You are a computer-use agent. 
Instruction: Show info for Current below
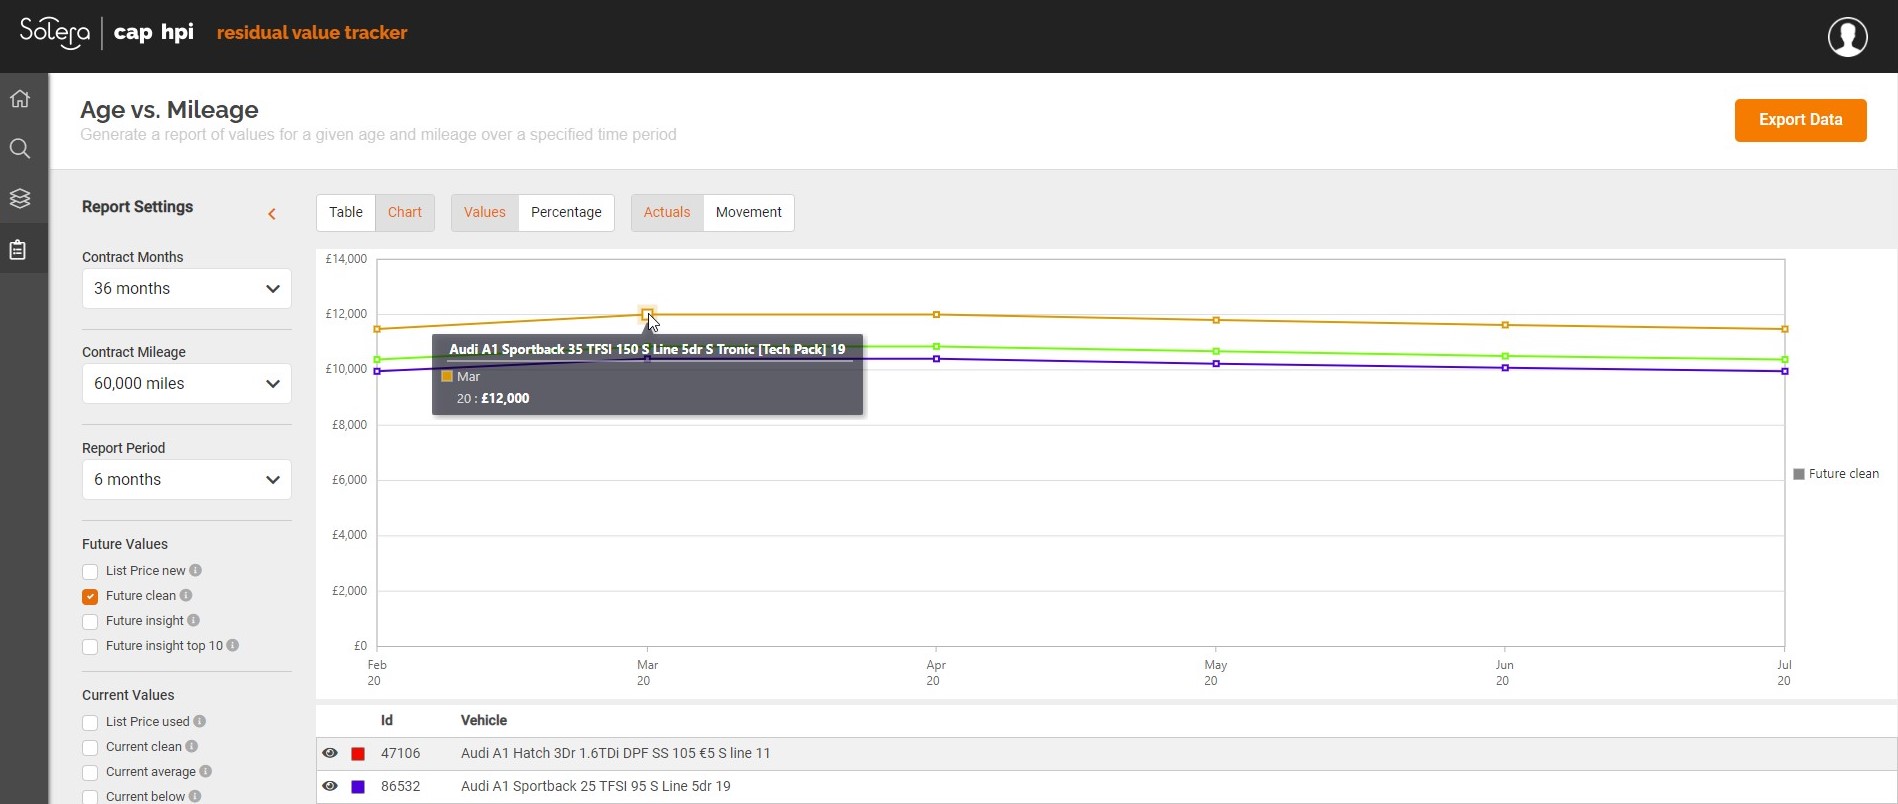[195, 796]
